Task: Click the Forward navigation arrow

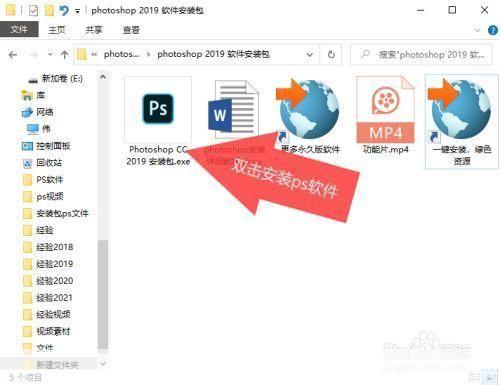Action: (x=33, y=55)
